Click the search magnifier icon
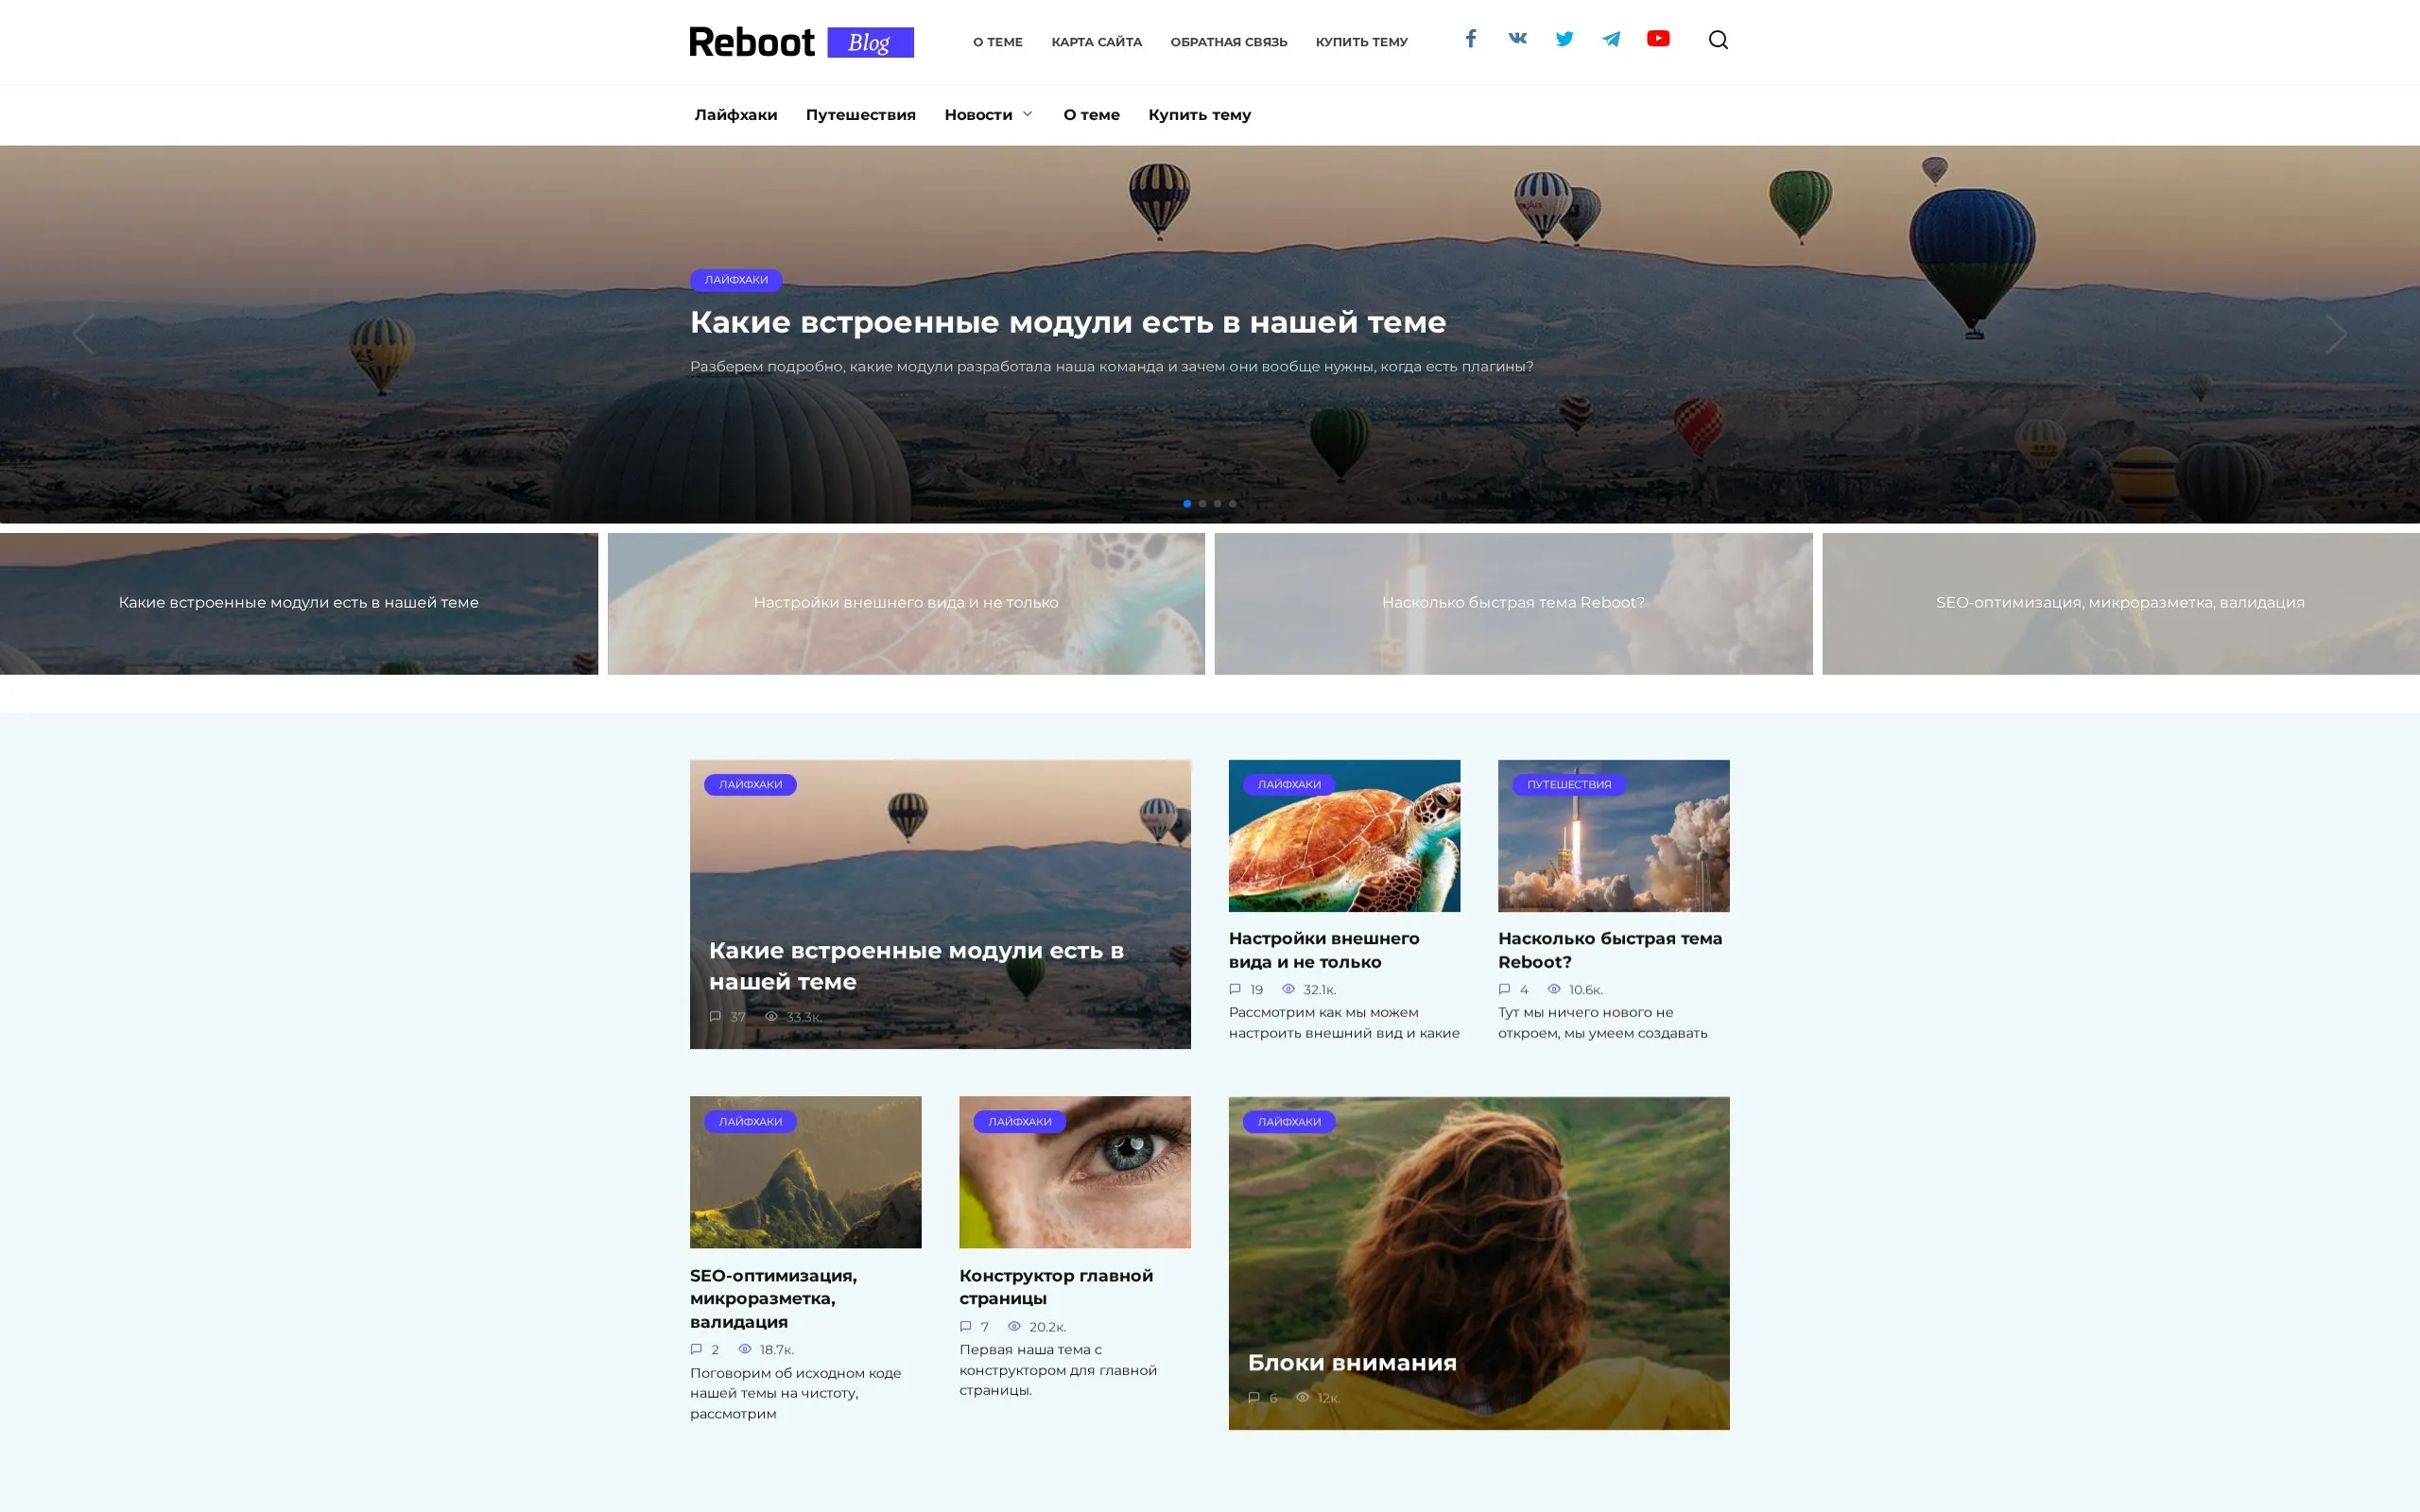 click(1718, 40)
